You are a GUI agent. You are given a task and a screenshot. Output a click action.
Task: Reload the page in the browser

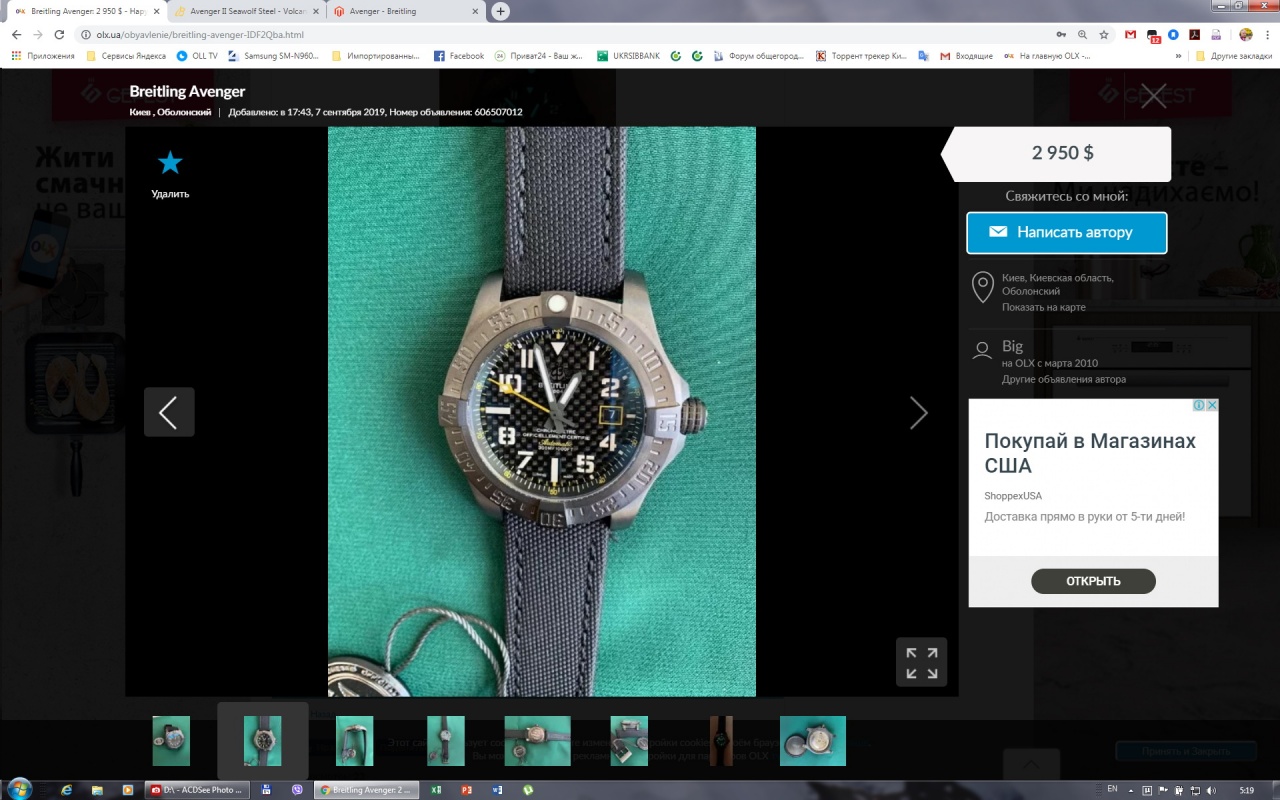click(58, 34)
